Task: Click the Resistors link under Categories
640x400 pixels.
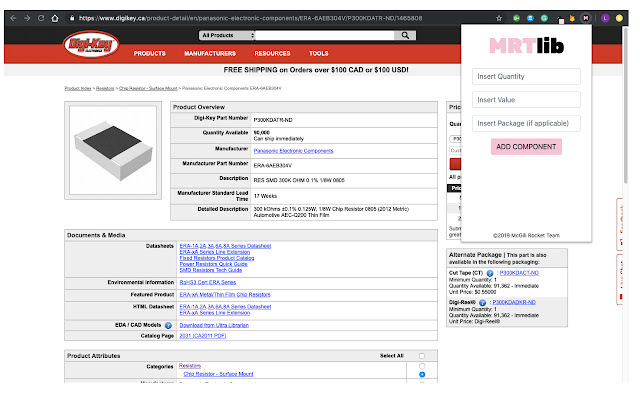Action: click(x=190, y=366)
